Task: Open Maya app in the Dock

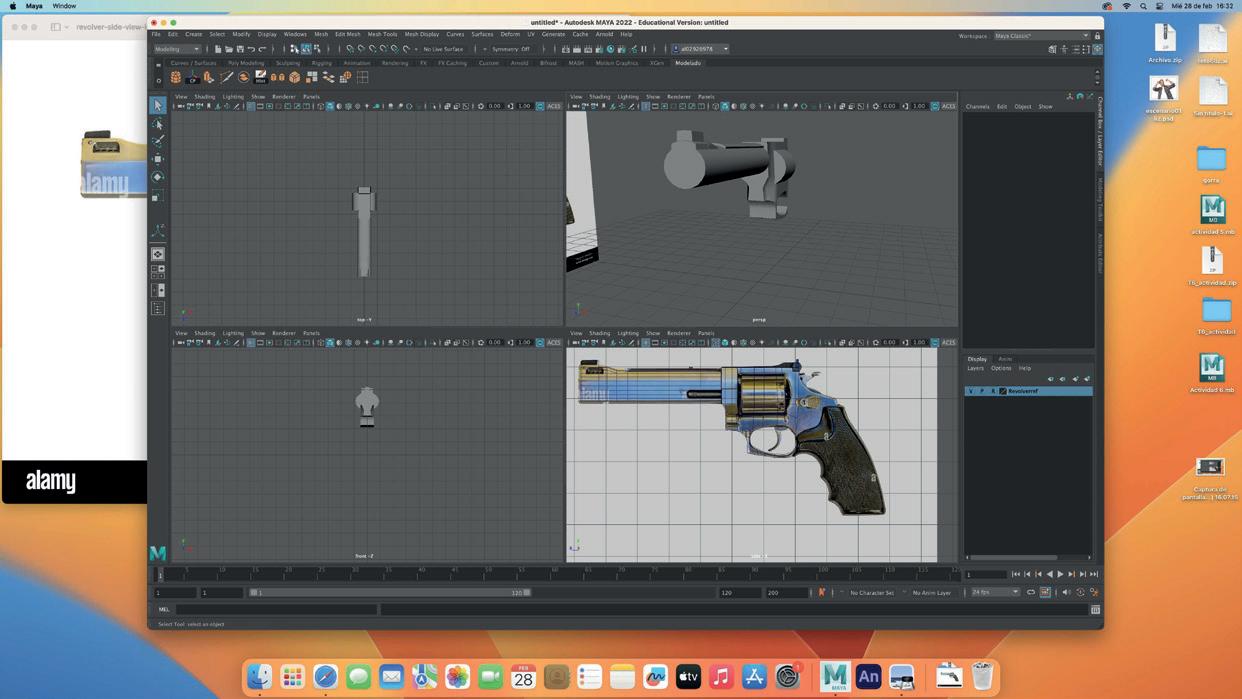Action: 835,677
